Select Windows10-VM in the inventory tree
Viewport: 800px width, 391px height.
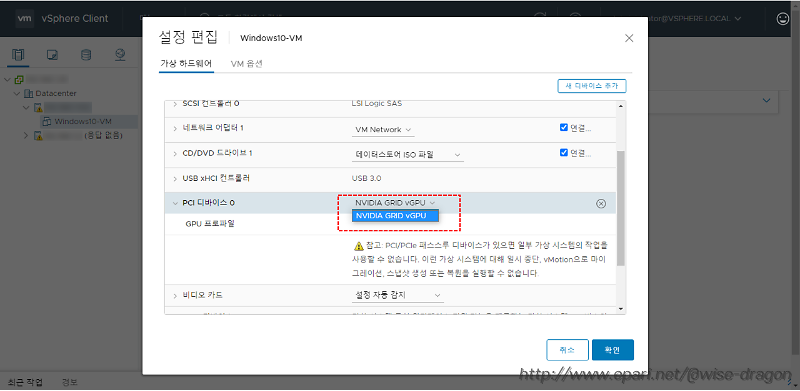(x=83, y=121)
